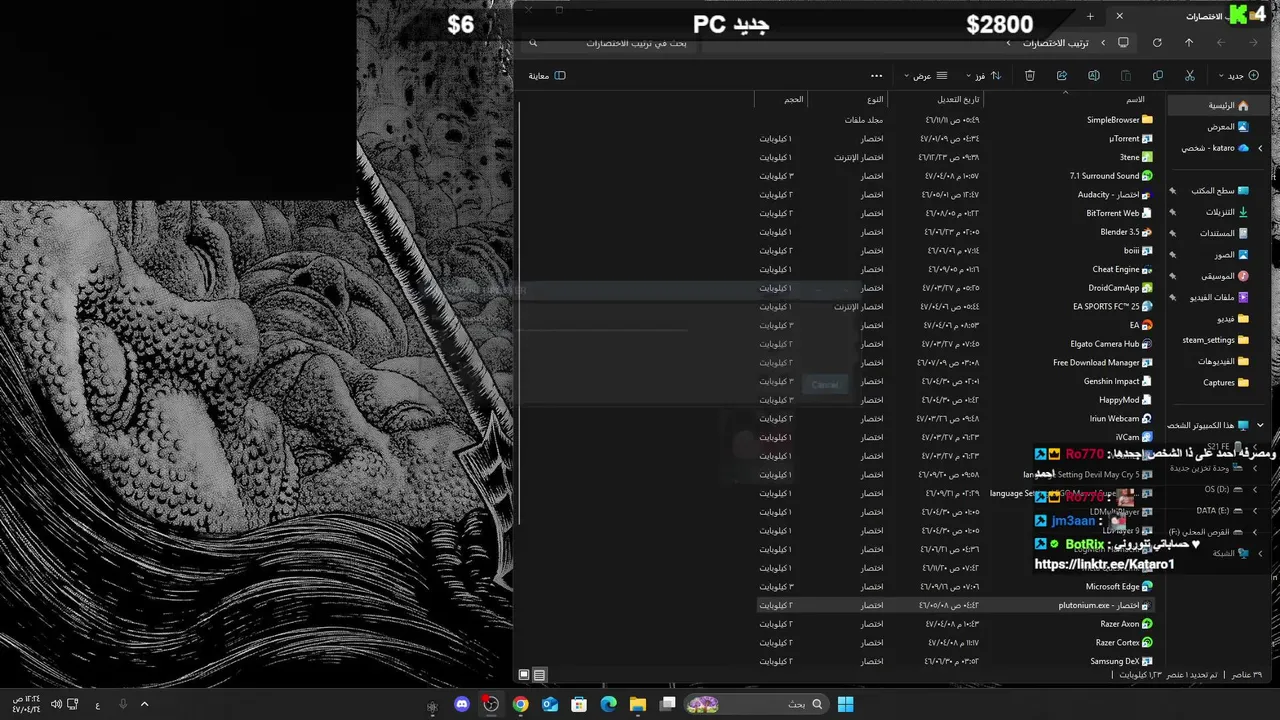Select the plutonium.exe shortcut row
The height and width of the screenshot is (720, 1280).
[955, 605]
